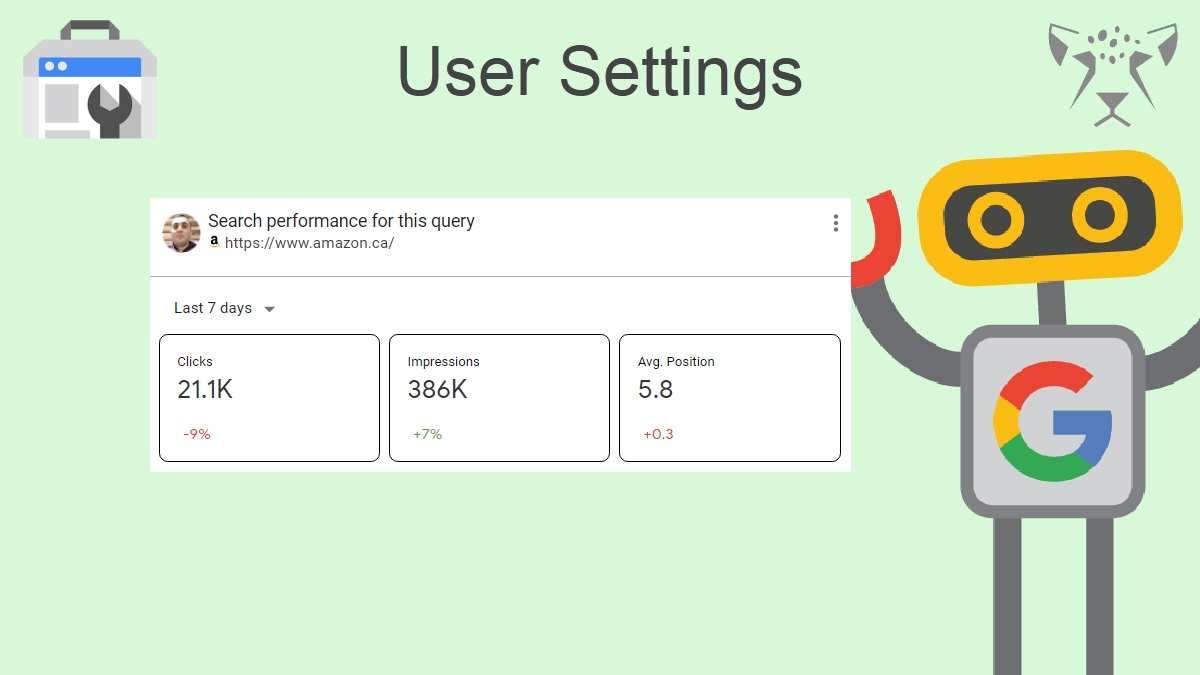Click the User Settings title text

pyautogui.click(x=599, y=72)
